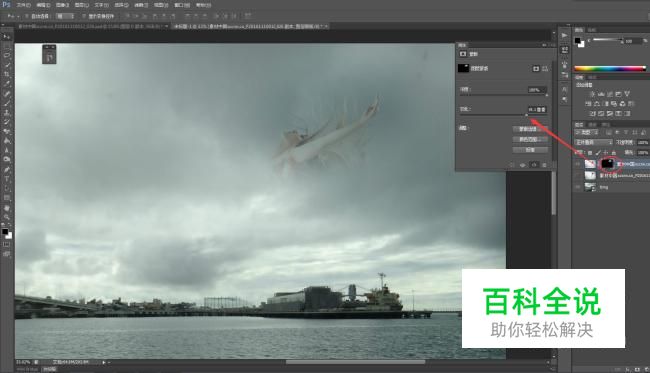Click the Mask Edge button in Properties

pyautogui.click(x=530, y=129)
